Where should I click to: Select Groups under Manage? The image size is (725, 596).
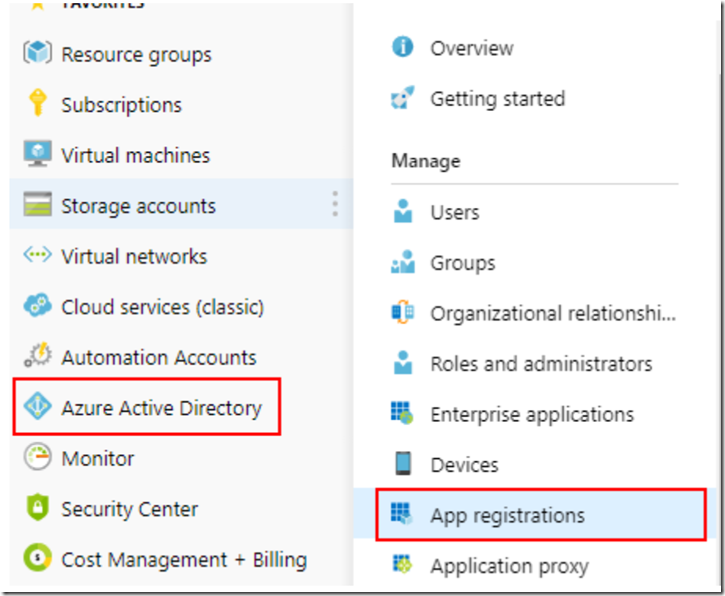point(462,263)
